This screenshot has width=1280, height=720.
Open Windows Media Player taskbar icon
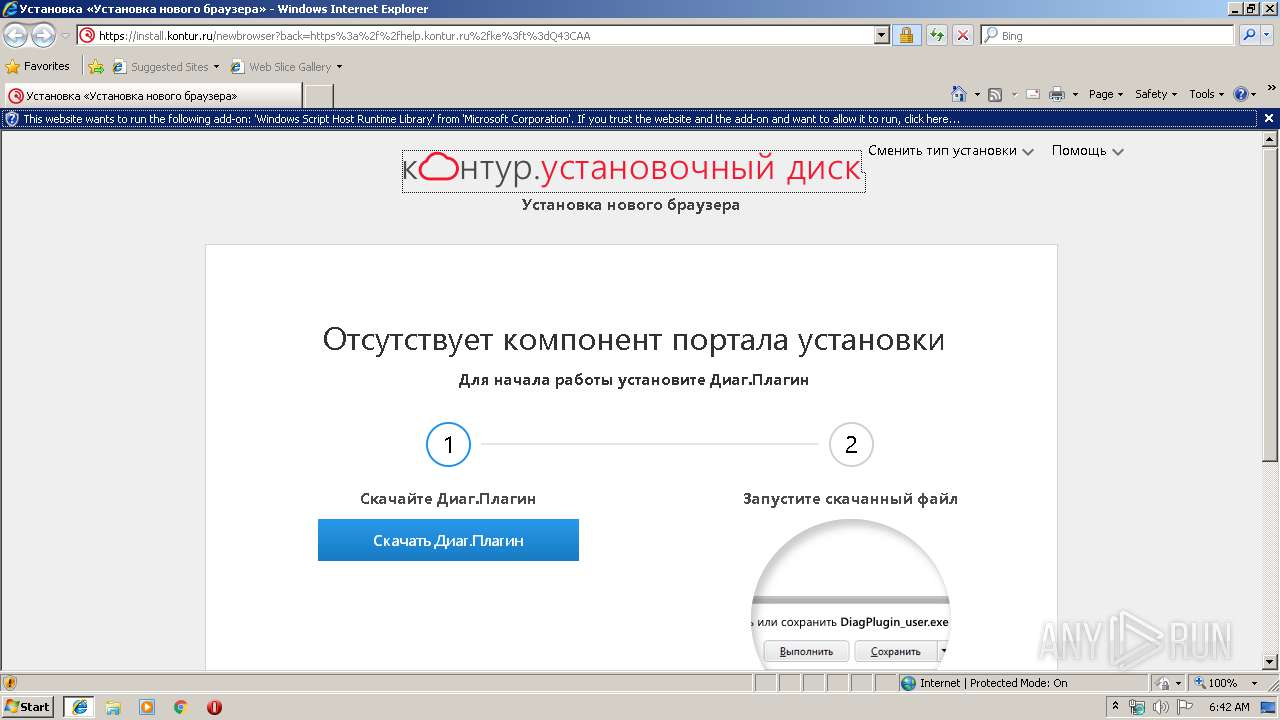[x=147, y=707]
